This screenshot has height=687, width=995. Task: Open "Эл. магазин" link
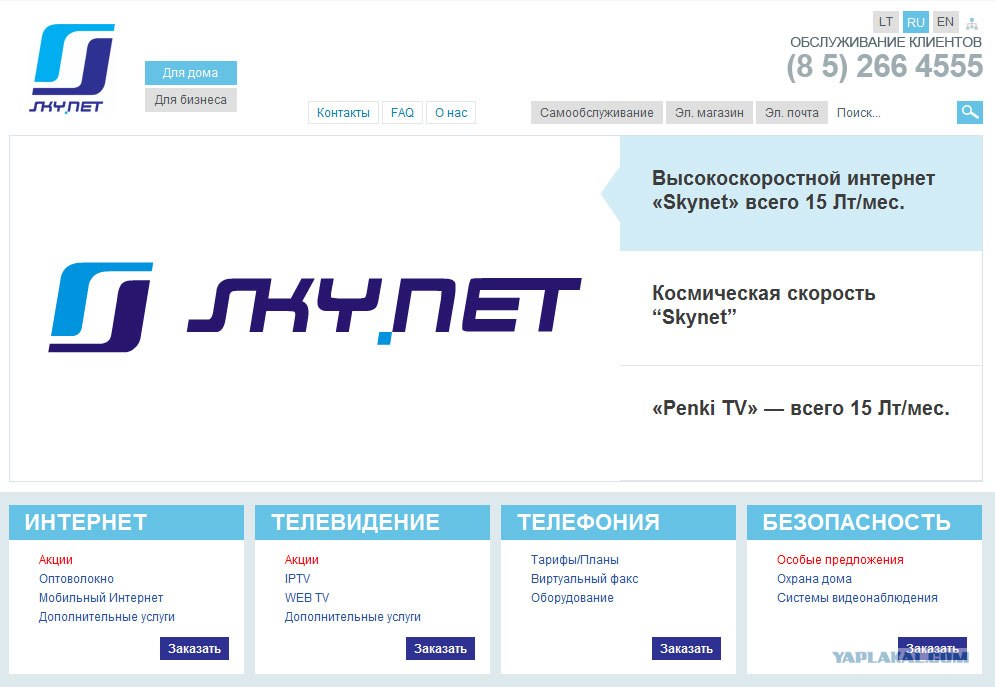click(x=709, y=113)
